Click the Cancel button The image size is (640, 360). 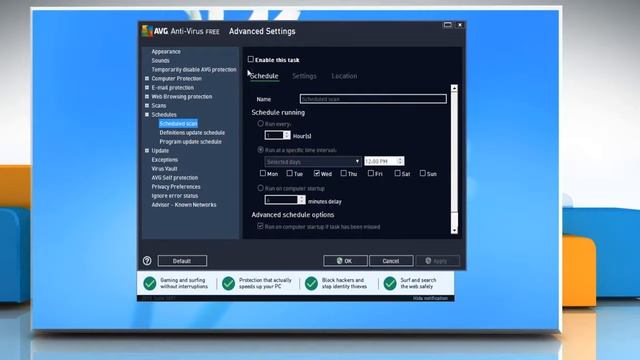coord(391,261)
